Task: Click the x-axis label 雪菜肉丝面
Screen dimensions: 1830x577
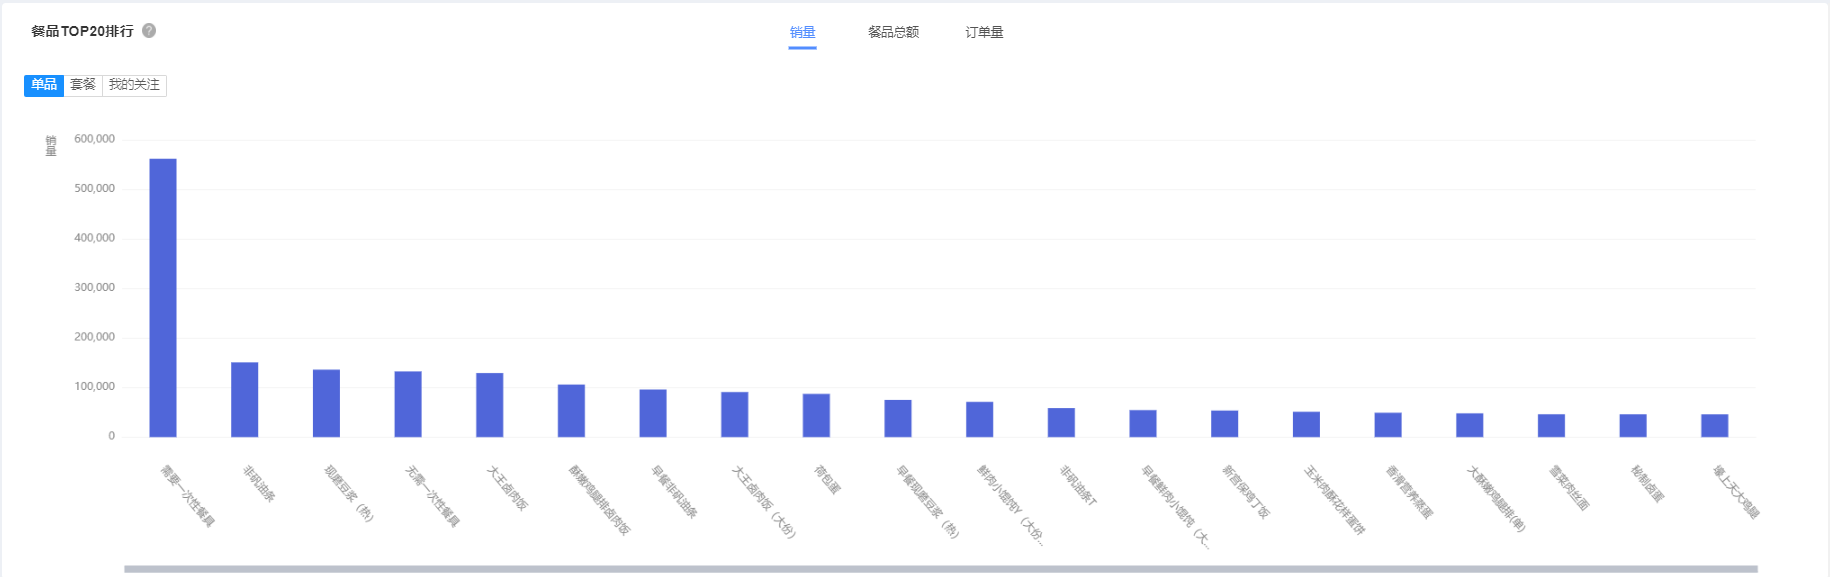Action: coord(1569,487)
